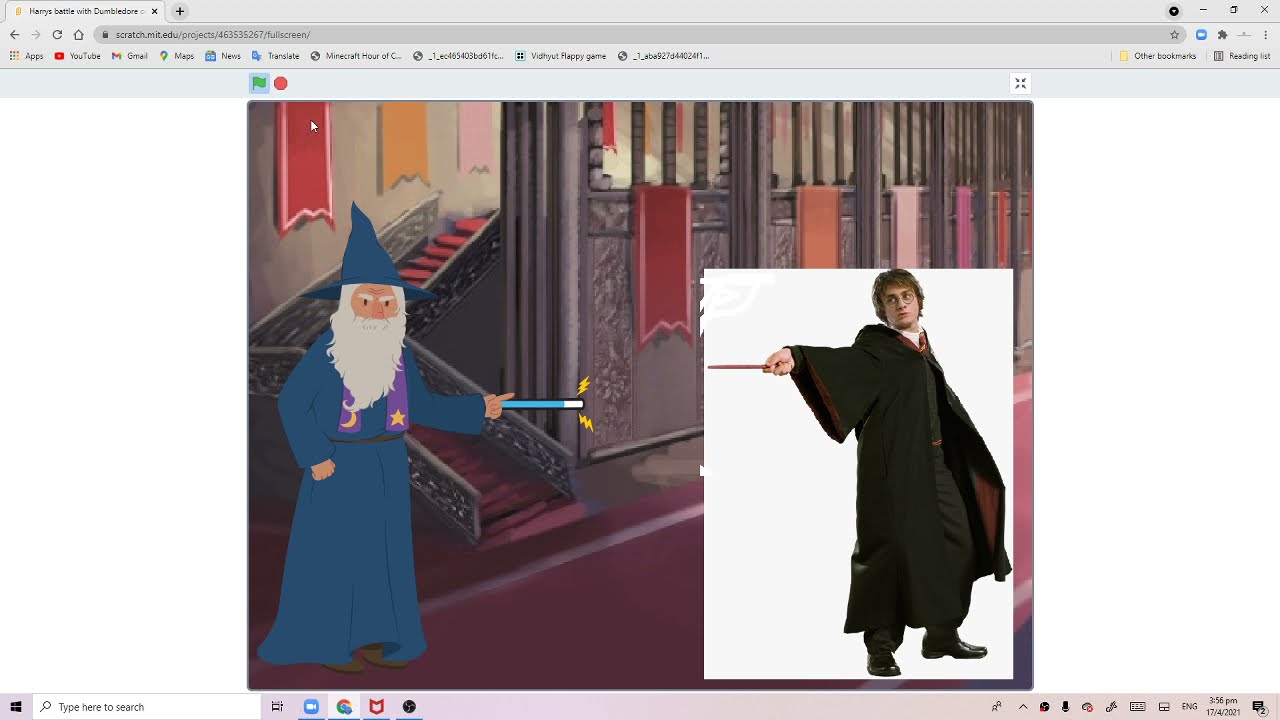
Task: Open the Extensions puzzle icon
Action: point(1222,34)
